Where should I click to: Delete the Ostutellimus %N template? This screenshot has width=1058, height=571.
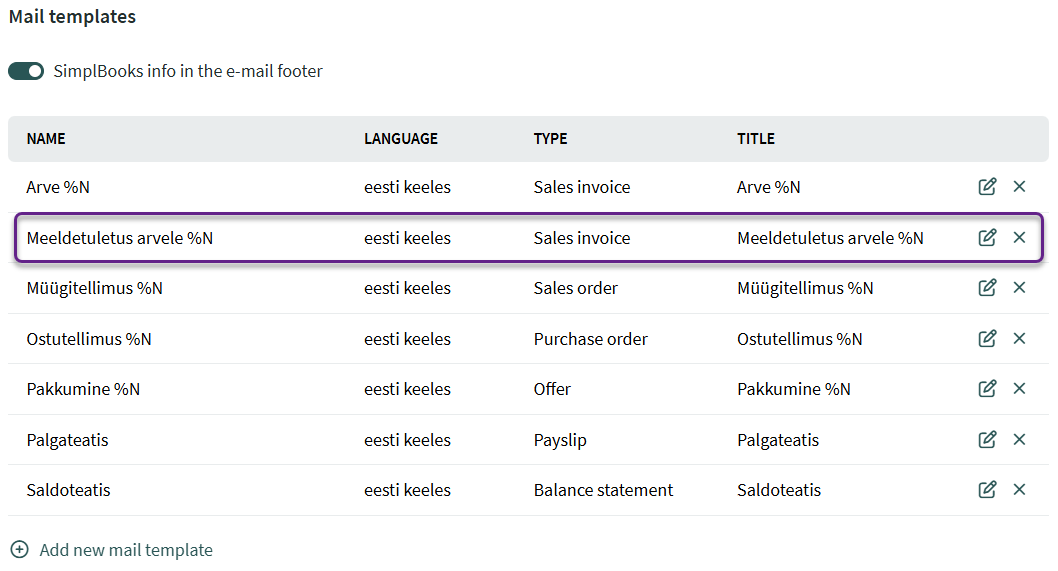pyautogui.click(x=1020, y=337)
